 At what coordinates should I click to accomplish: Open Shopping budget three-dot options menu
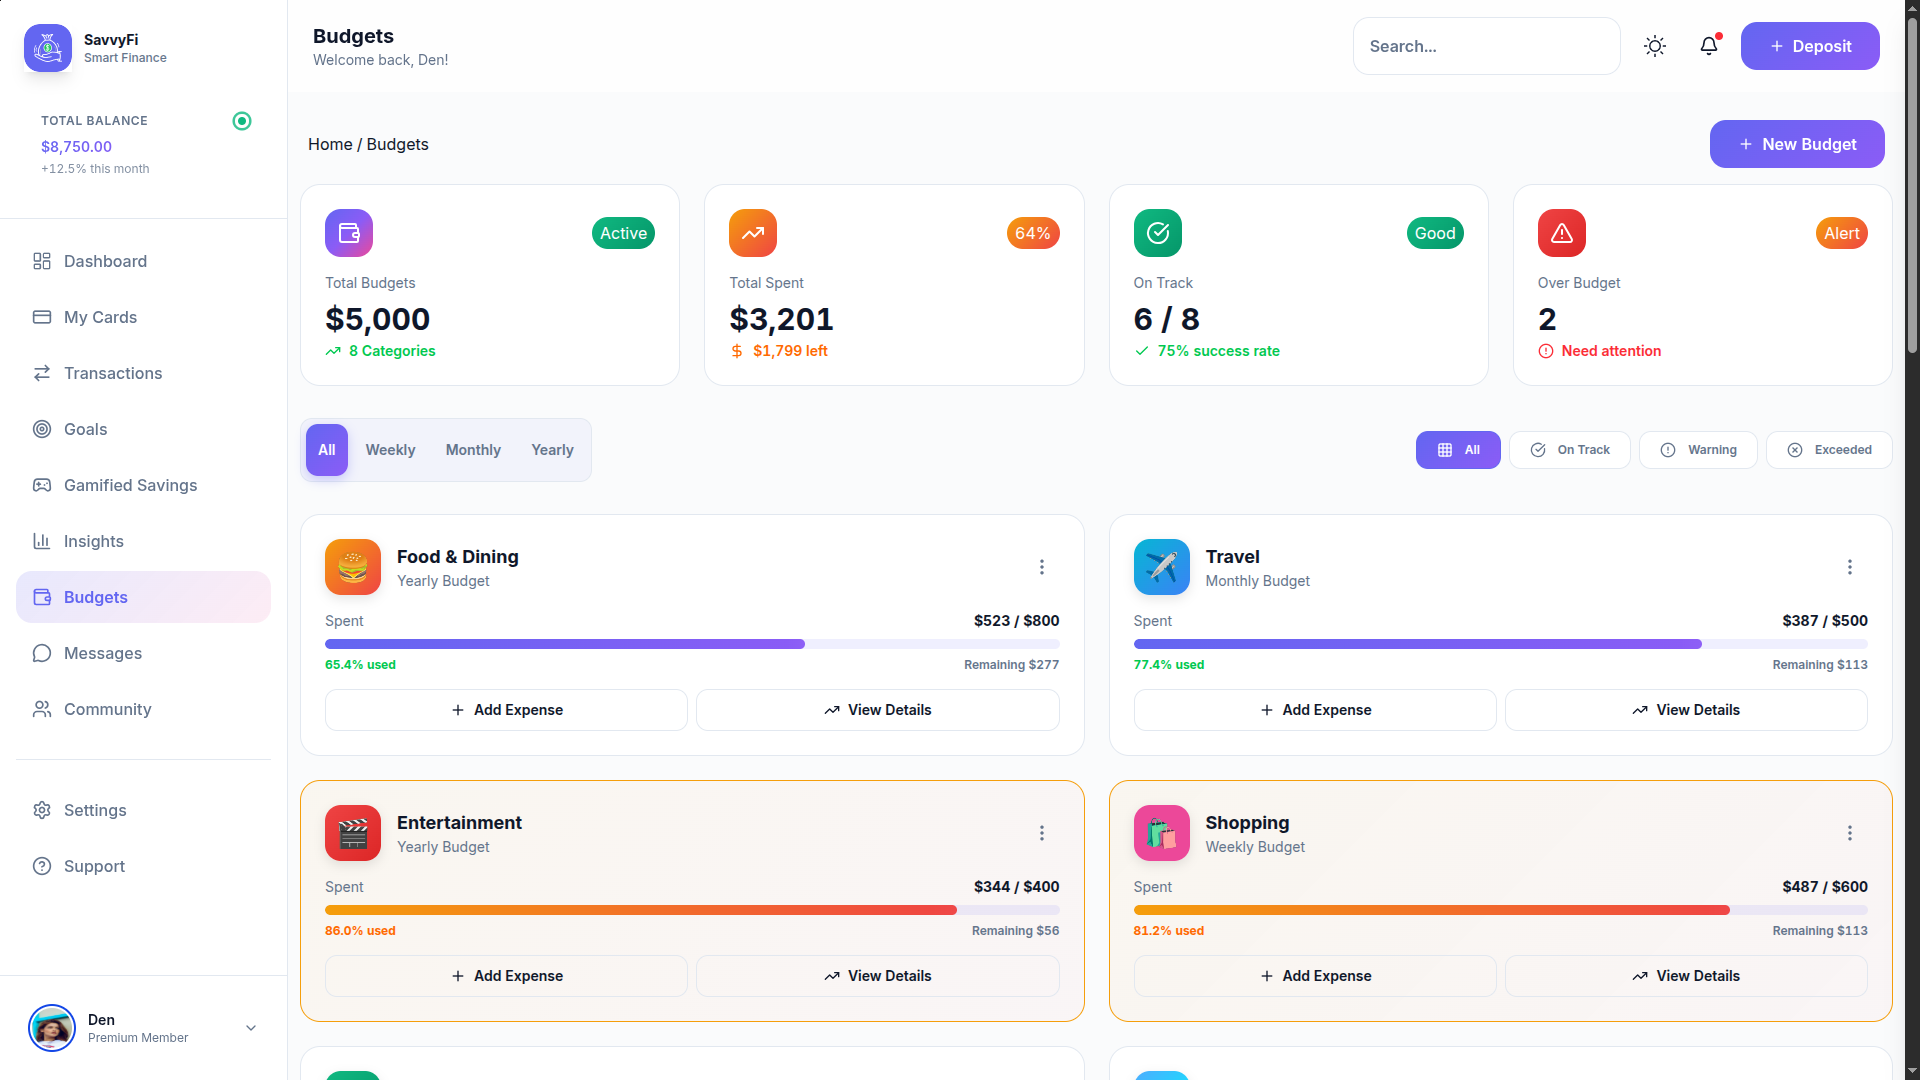1850,833
